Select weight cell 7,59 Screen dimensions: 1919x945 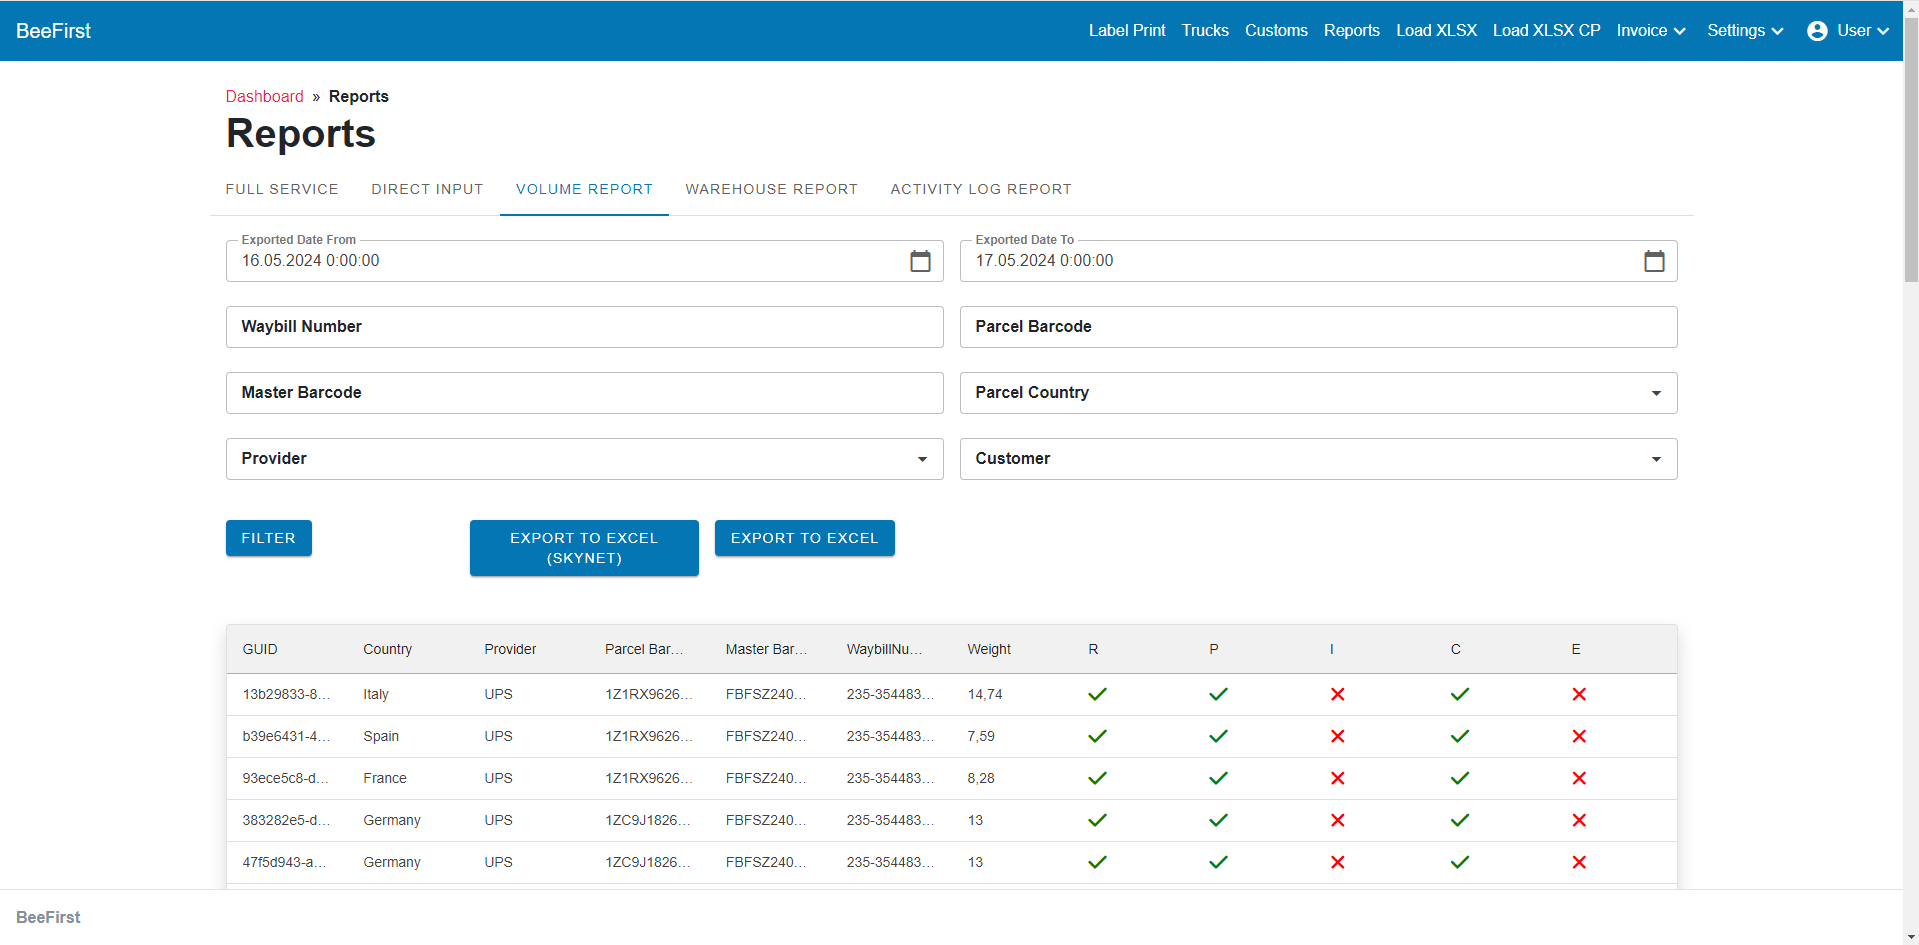pos(981,736)
